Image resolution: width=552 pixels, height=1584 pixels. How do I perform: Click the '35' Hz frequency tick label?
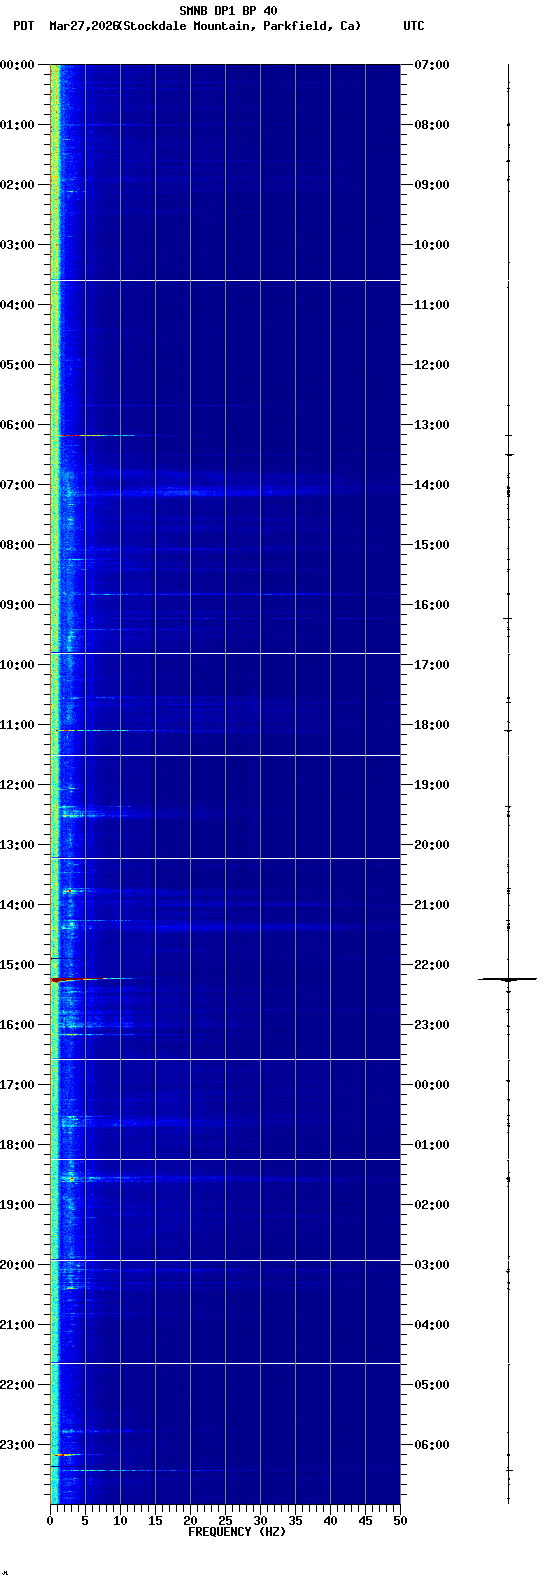point(295,1521)
